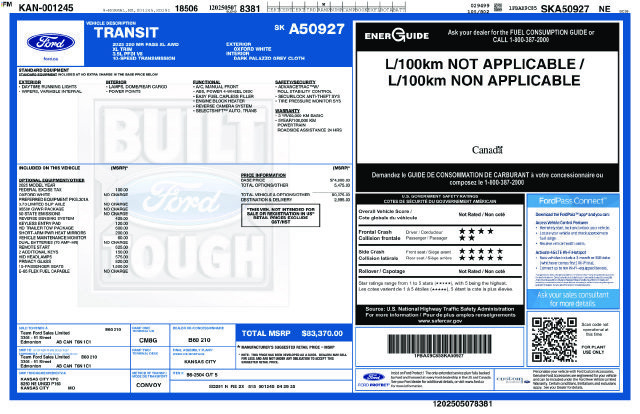Click E-85 FLEX FUEL CAPABLE row

(x=73, y=271)
